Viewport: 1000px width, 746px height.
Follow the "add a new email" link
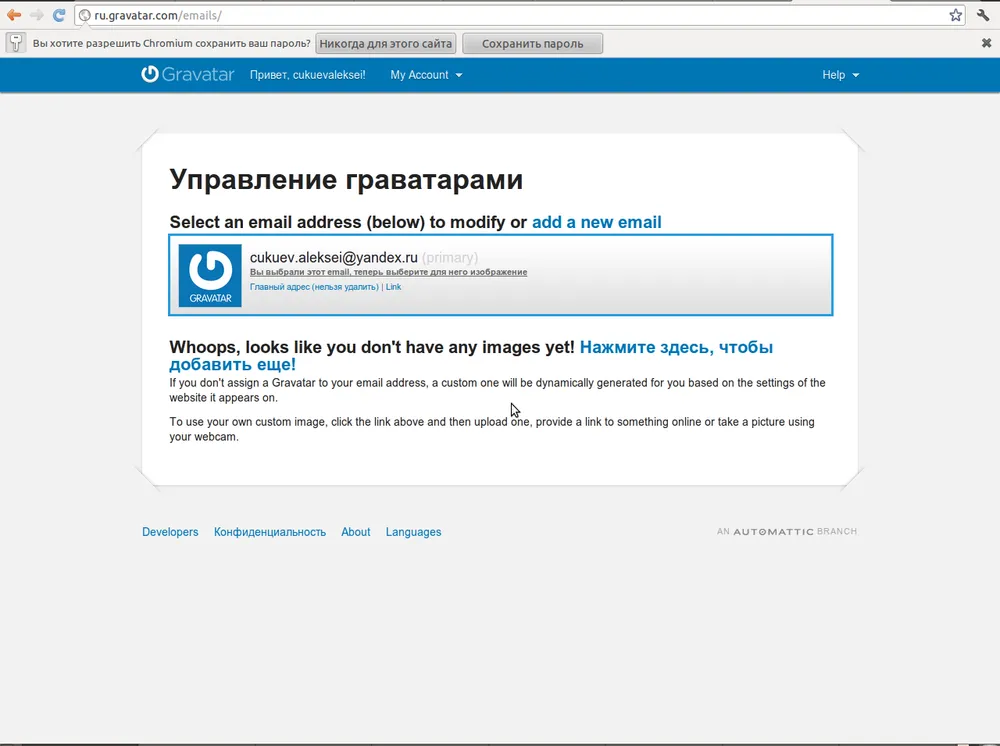(x=596, y=222)
